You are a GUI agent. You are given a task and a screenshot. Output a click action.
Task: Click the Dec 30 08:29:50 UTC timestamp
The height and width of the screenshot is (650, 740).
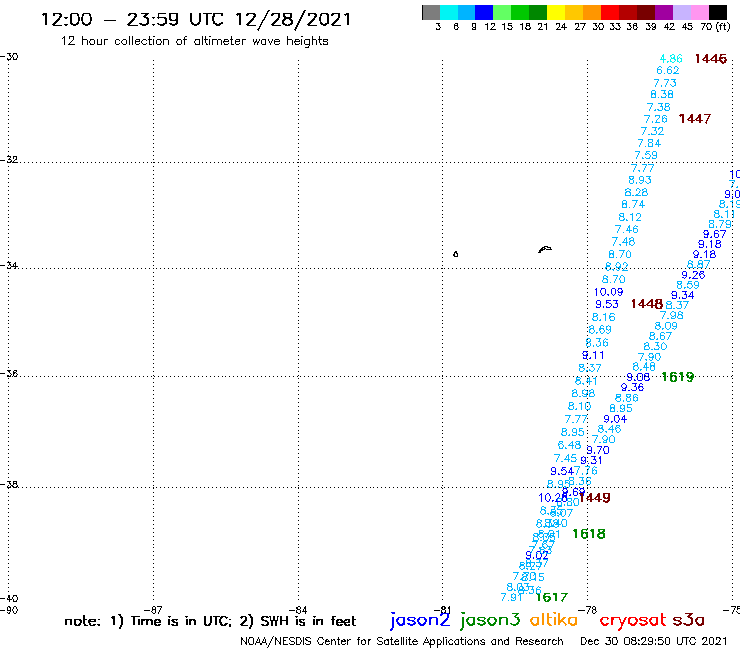point(654,641)
